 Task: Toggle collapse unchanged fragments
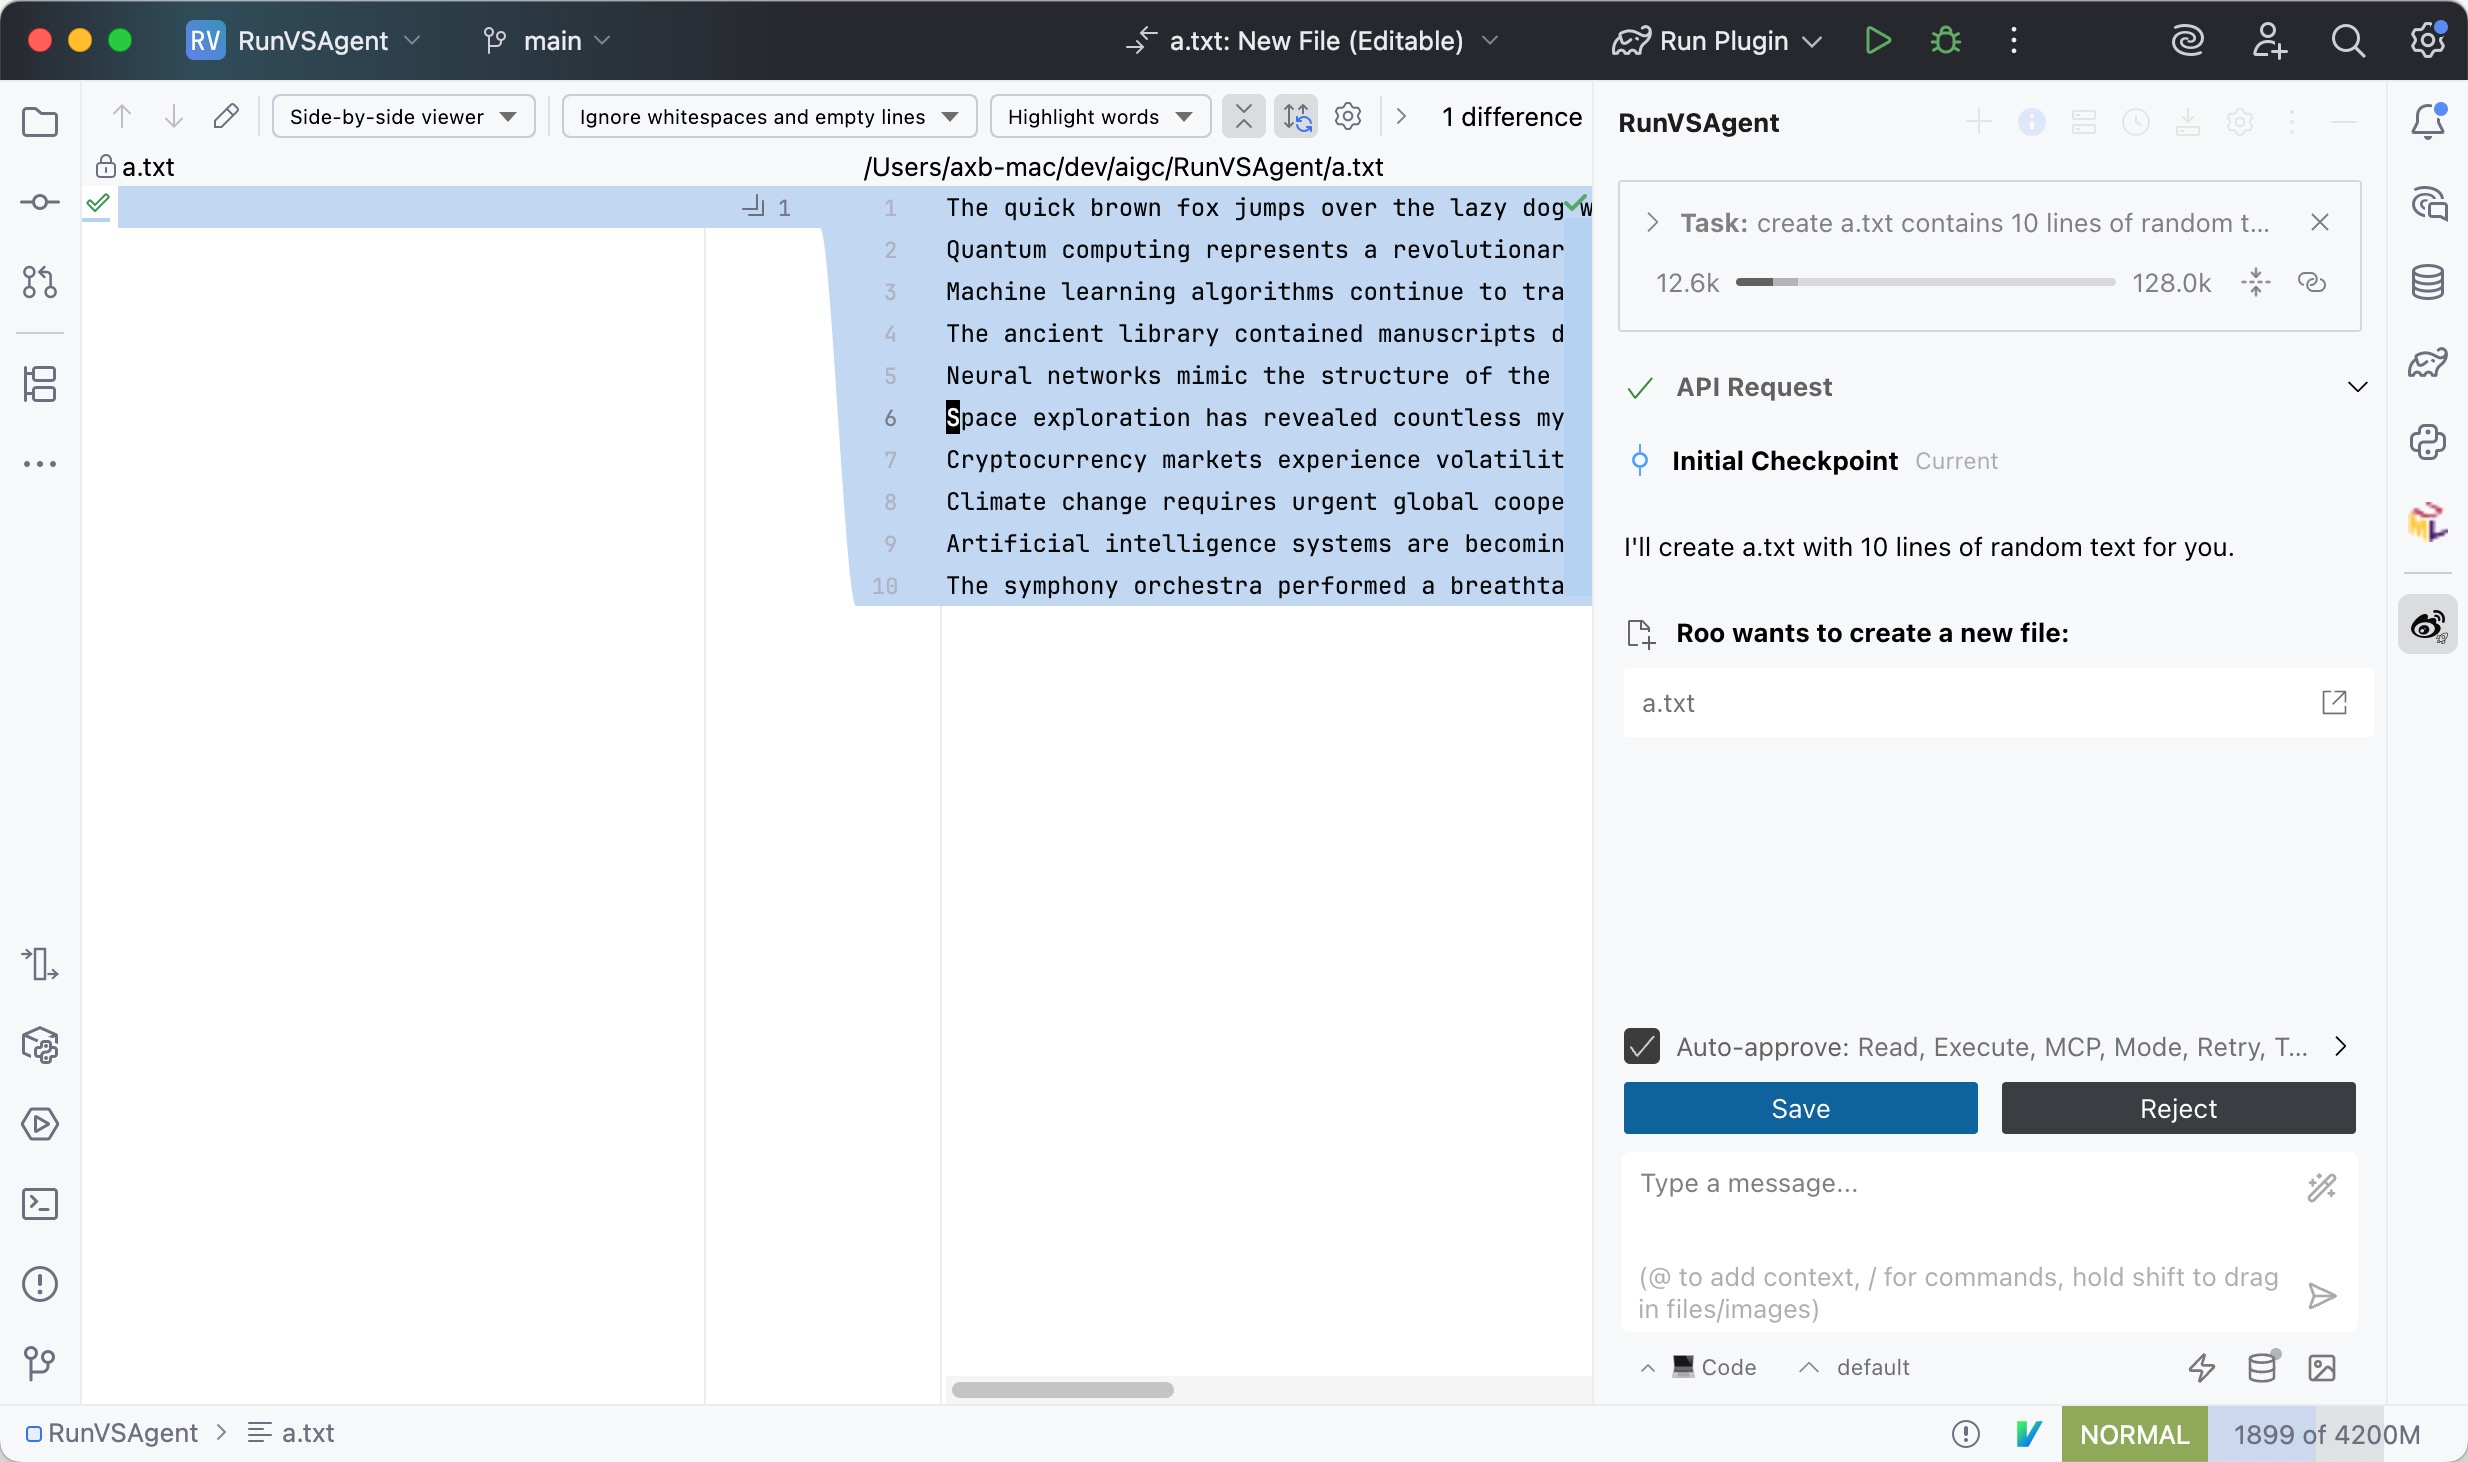coord(1243,116)
